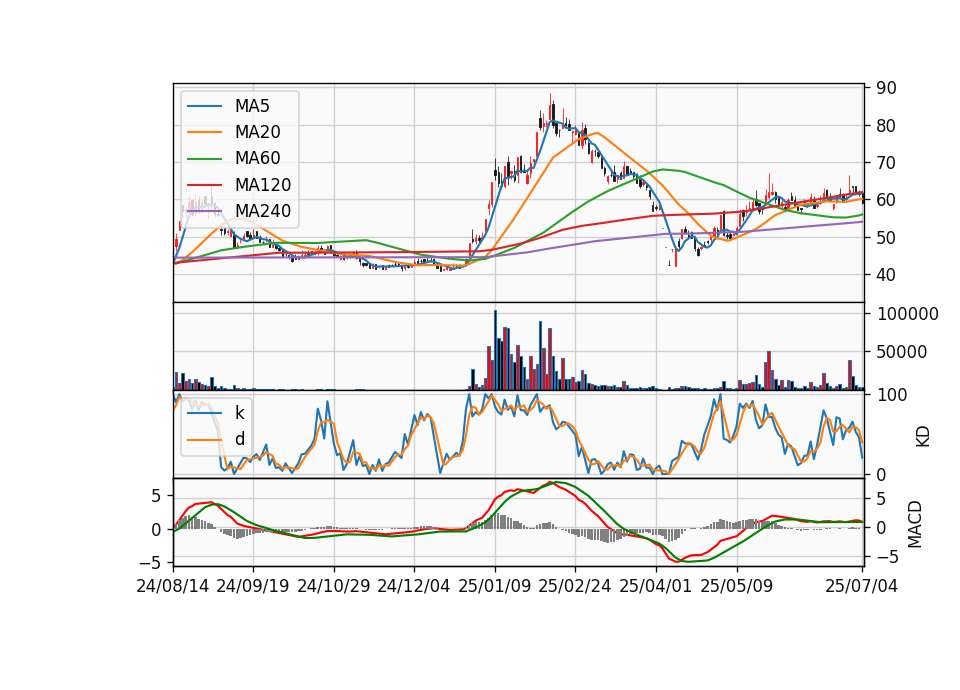960x690 pixels.
Task: Click the green MA60 legend line swatch
Action: coord(204,159)
